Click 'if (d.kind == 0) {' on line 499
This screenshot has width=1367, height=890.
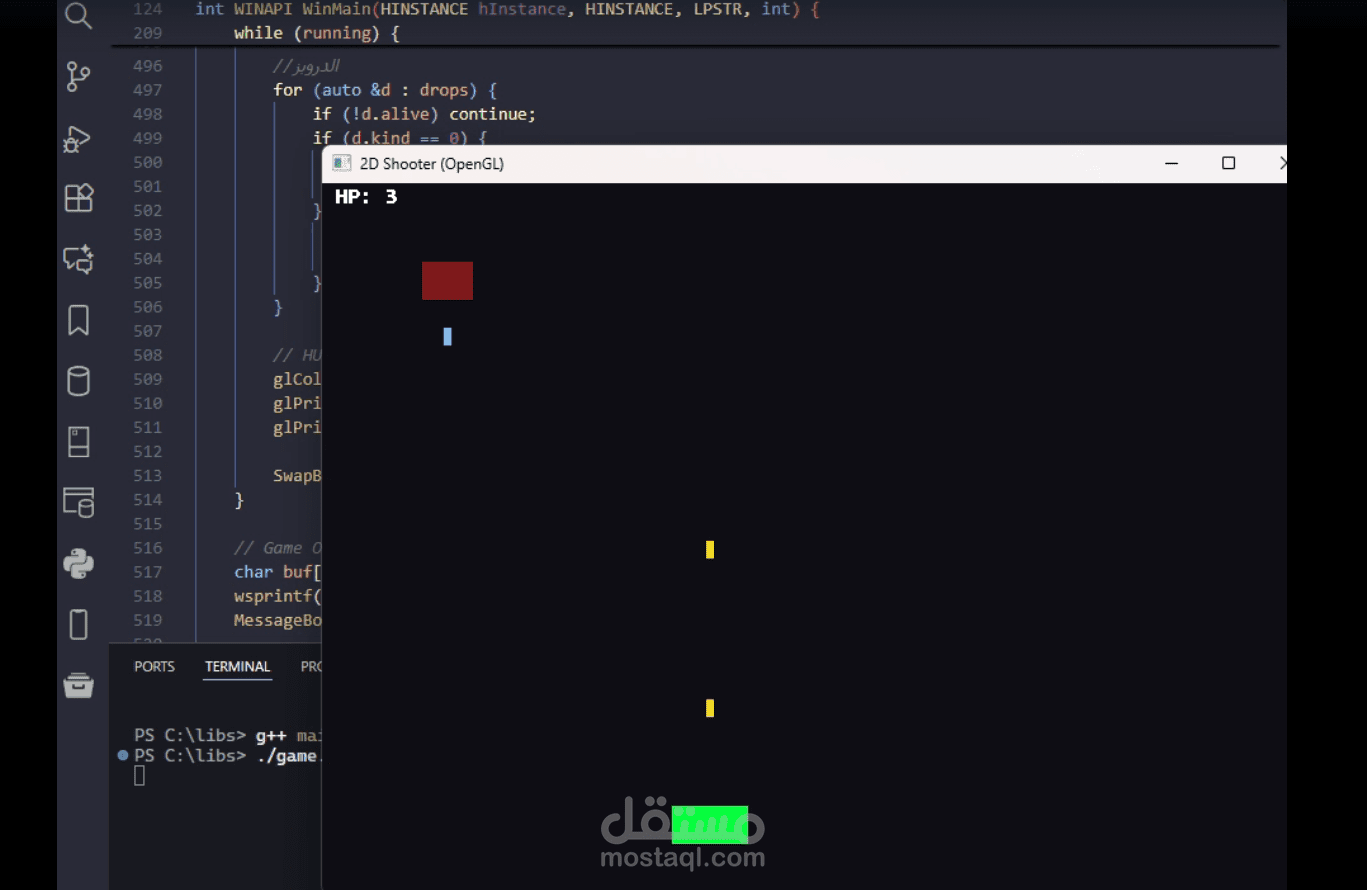tap(400, 138)
